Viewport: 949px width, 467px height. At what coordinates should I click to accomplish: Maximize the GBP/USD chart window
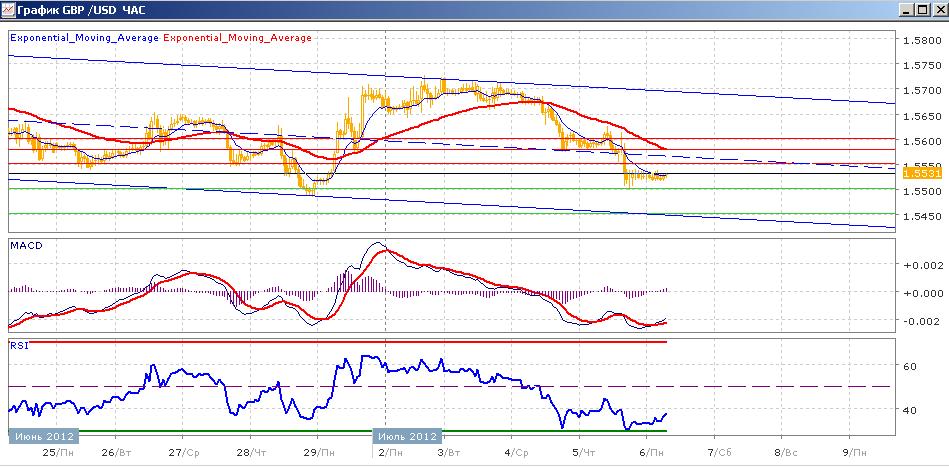coord(921,10)
